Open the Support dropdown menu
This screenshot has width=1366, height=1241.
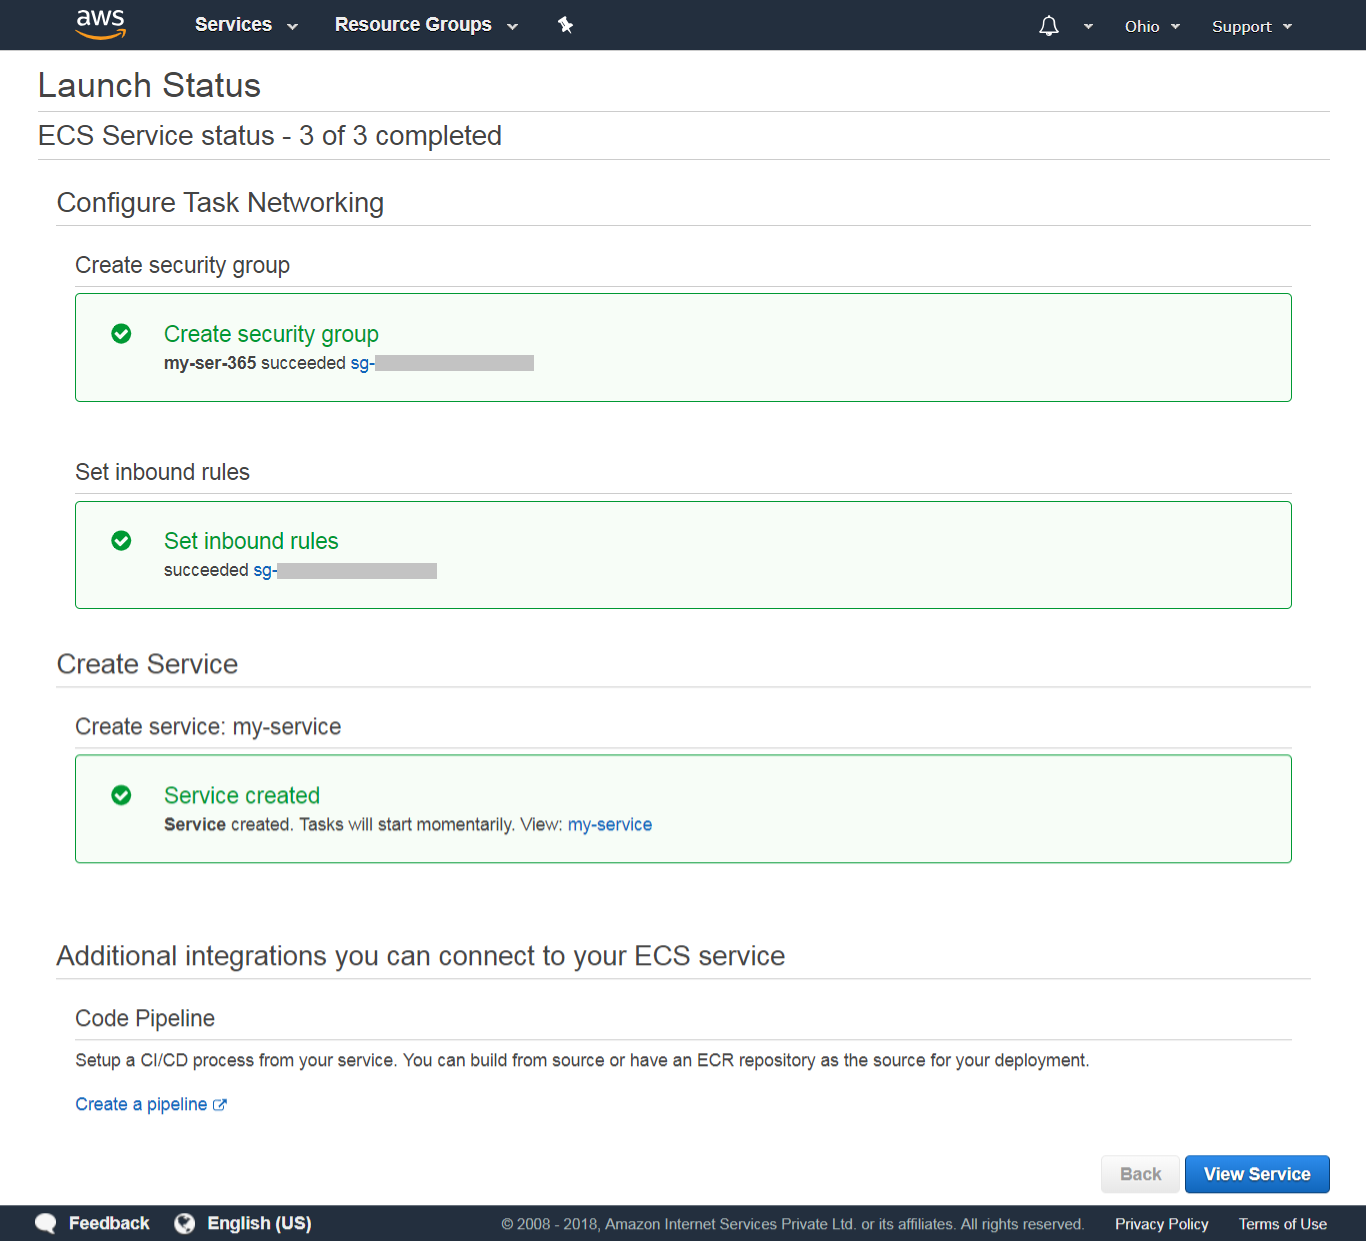pos(1252,27)
